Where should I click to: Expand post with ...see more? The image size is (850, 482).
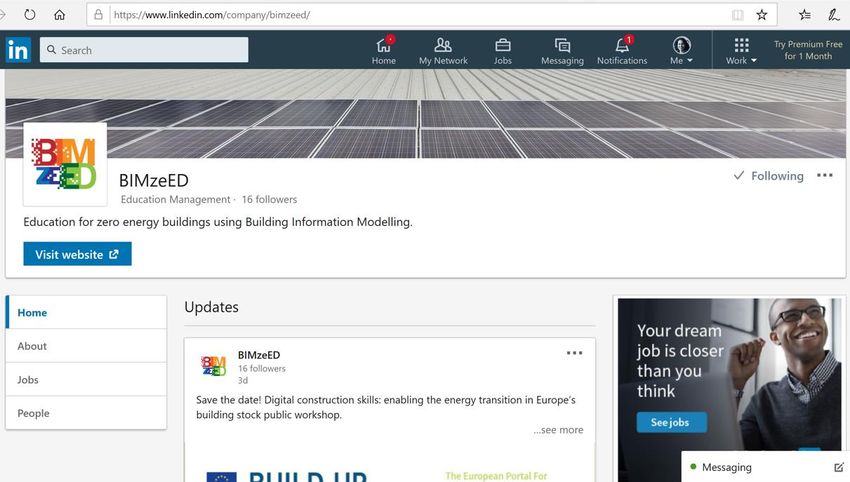click(x=558, y=430)
